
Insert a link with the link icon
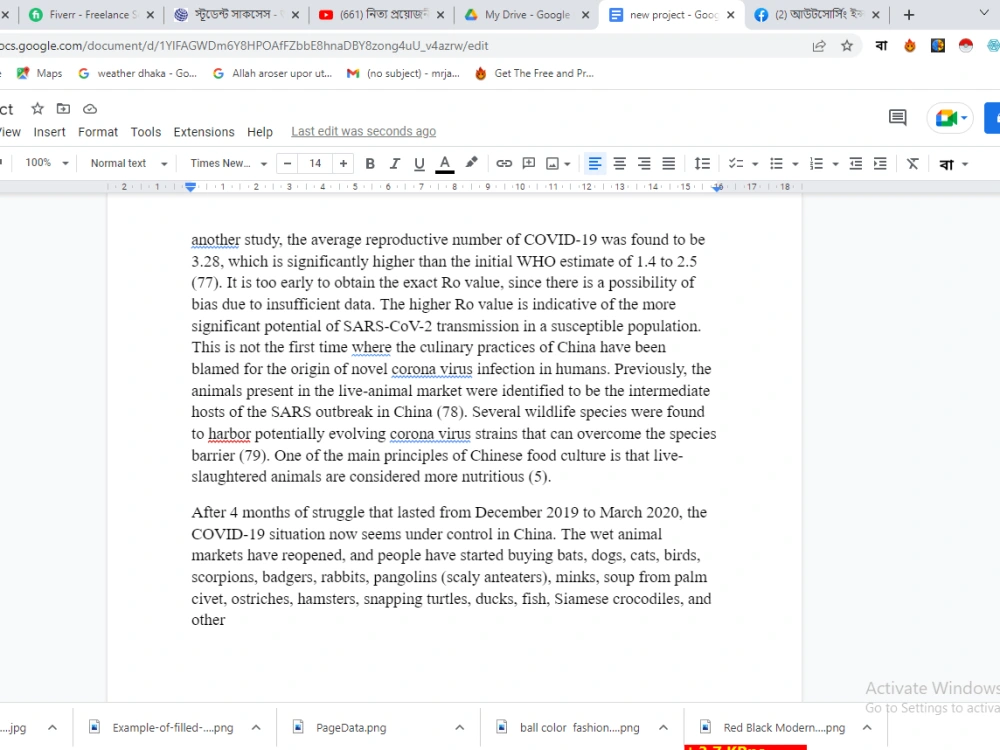coord(504,164)
